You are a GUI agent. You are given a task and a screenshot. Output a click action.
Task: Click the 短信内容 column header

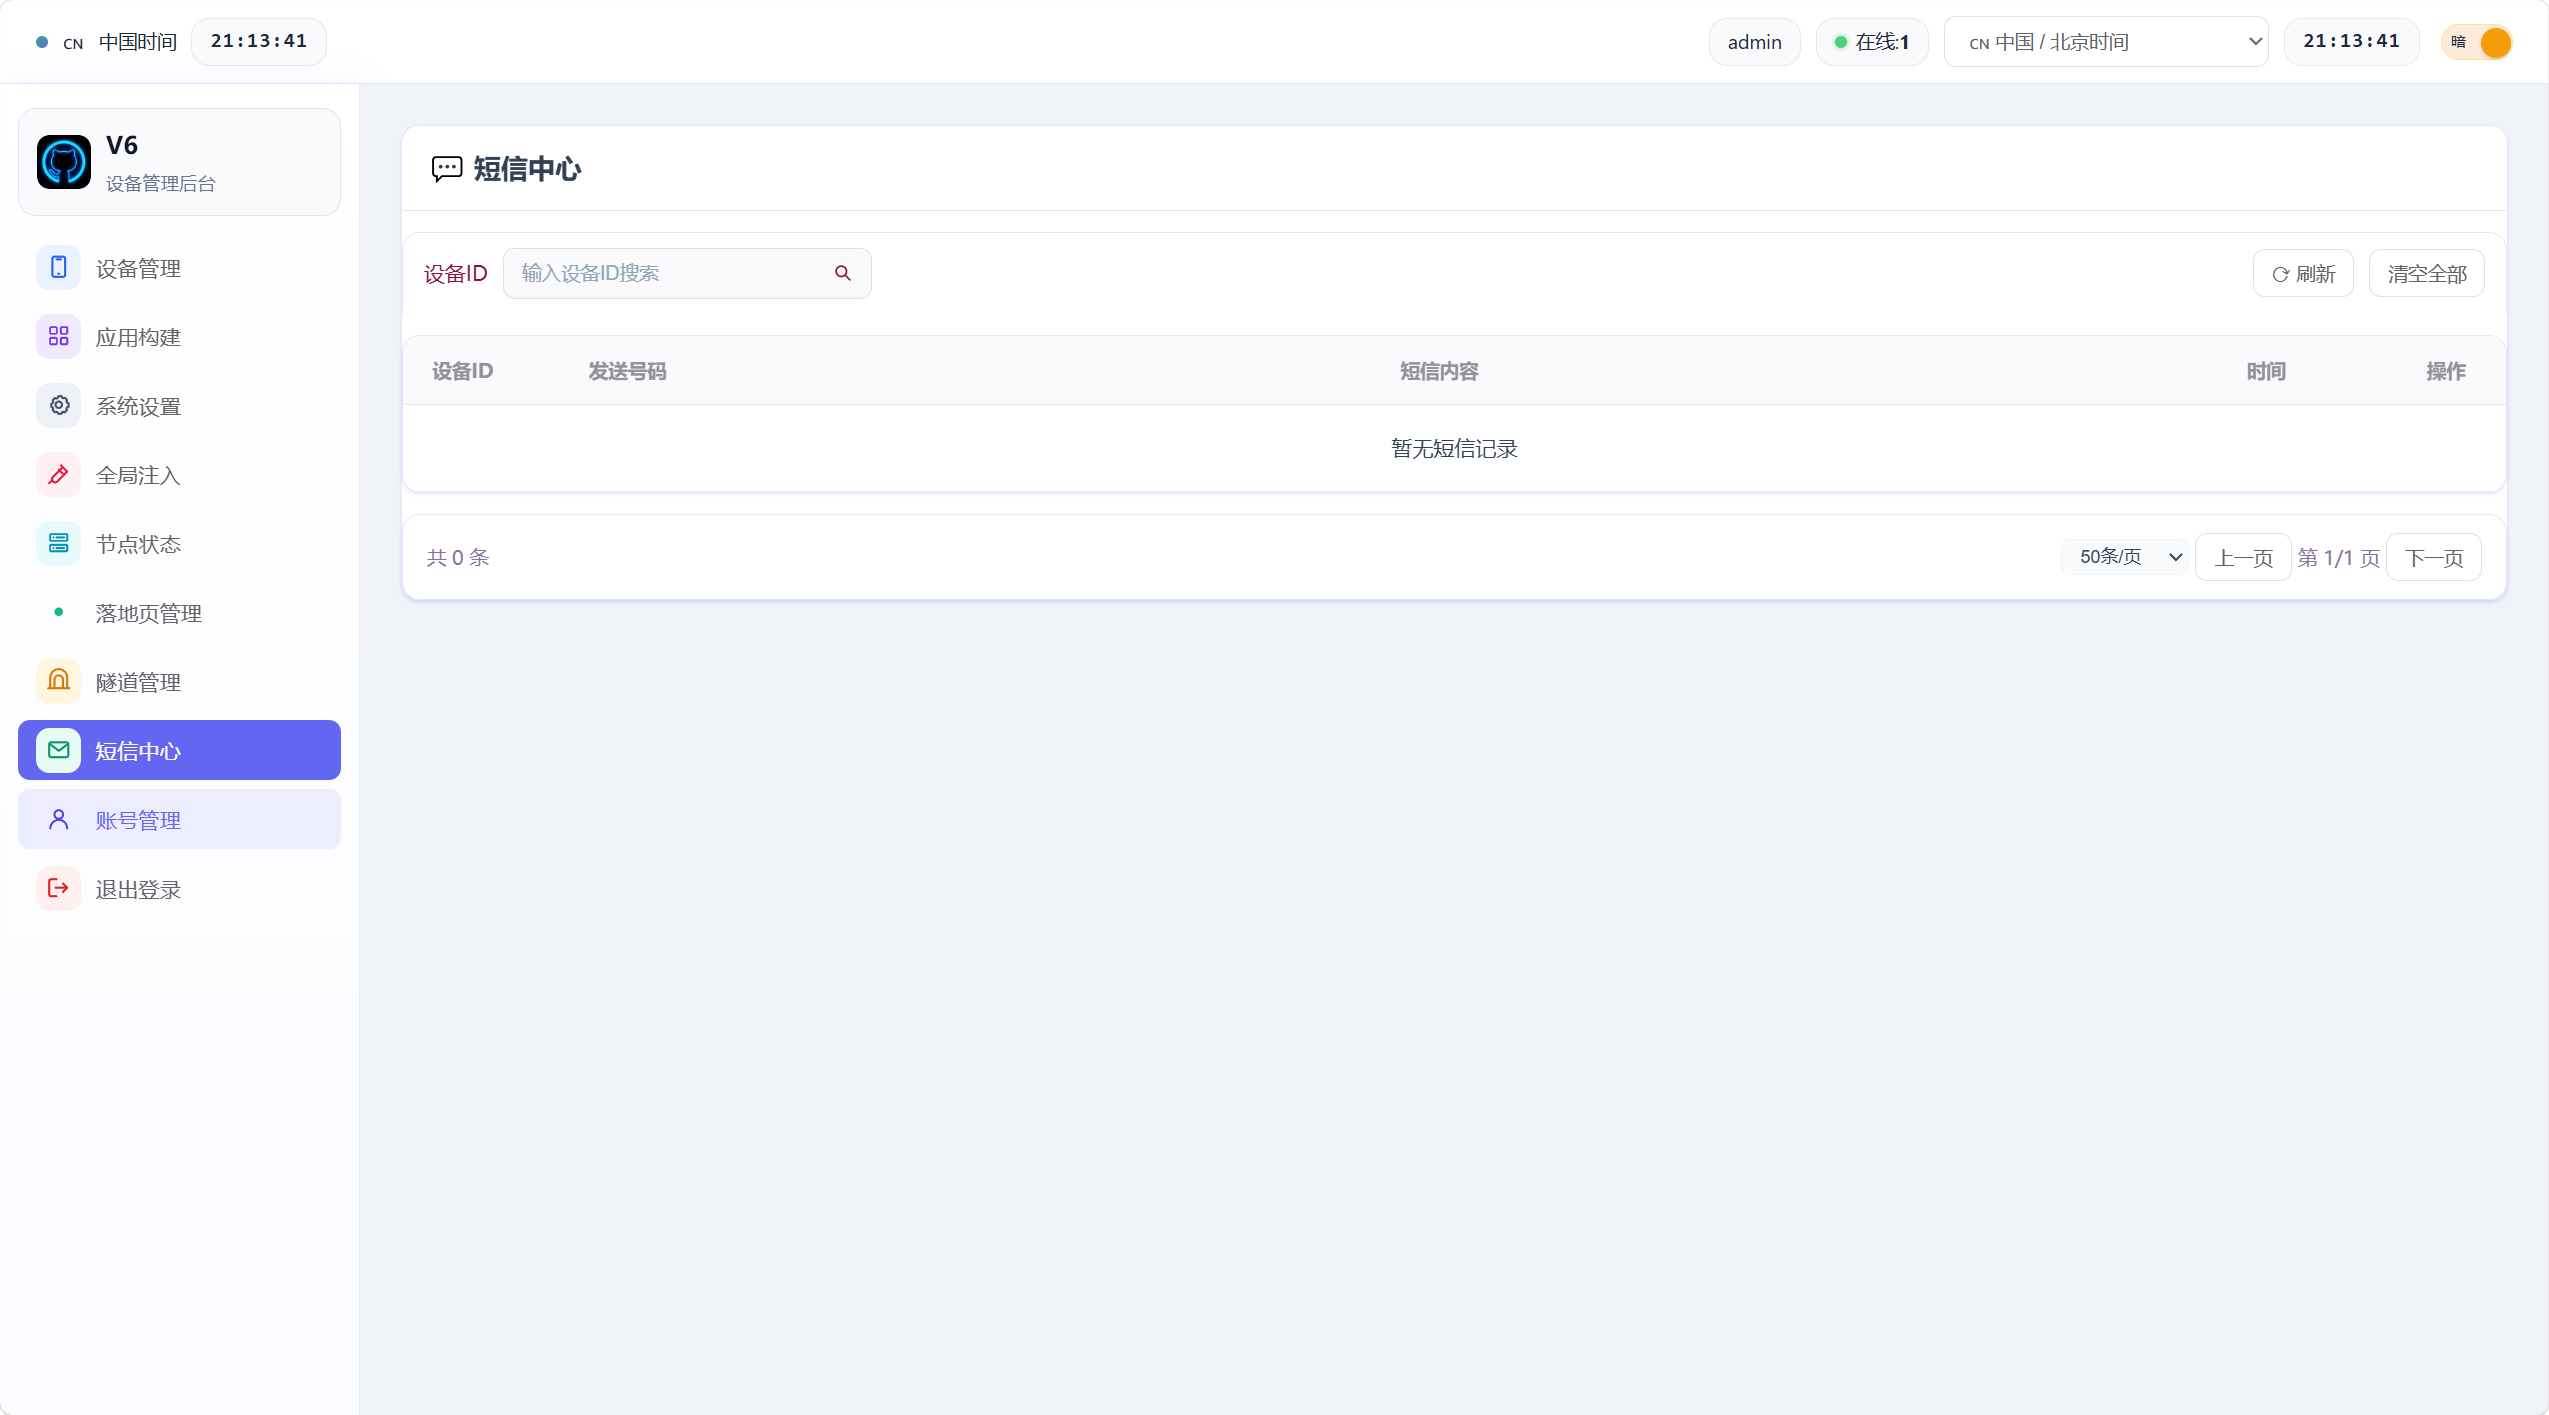click(x=1439, y=371)
